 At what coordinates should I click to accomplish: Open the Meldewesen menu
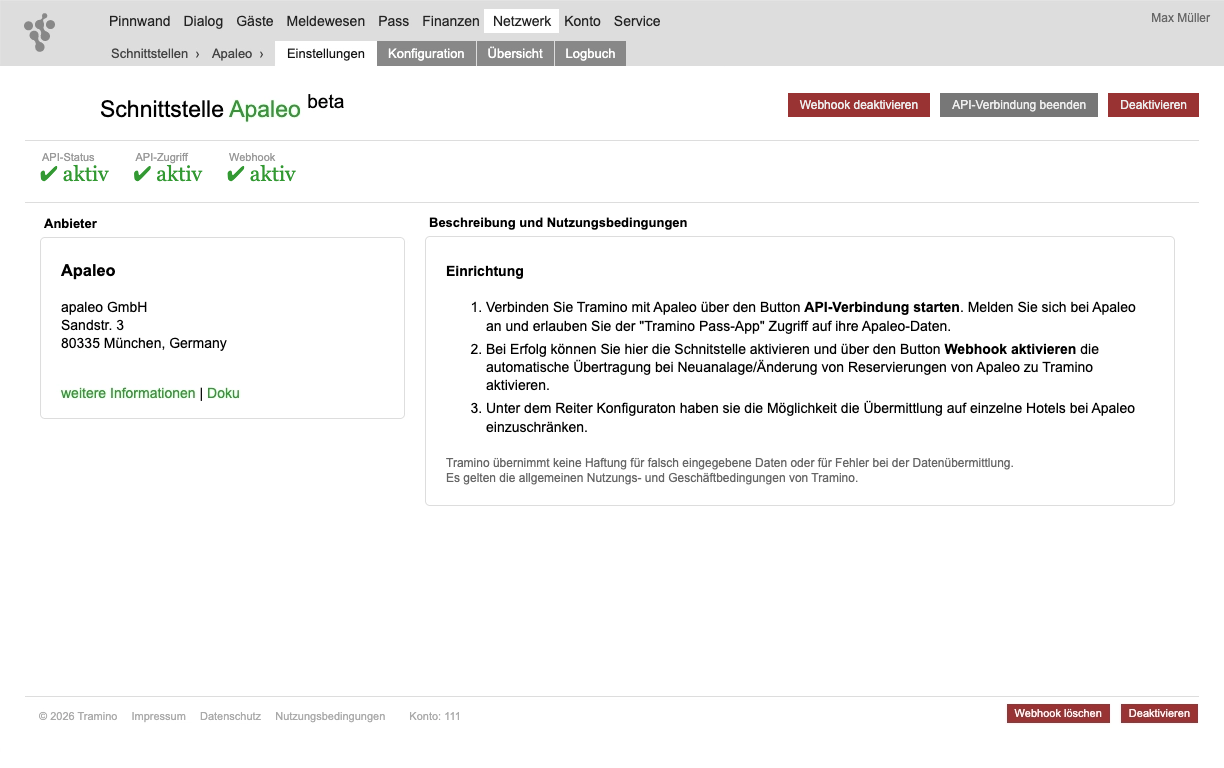coord(326,21)
